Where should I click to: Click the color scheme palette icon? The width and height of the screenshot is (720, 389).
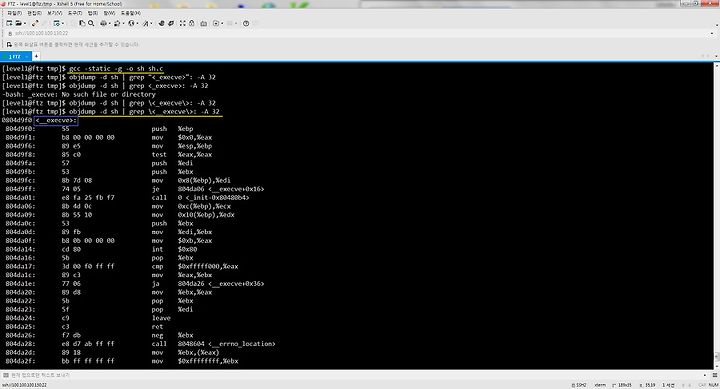click(117, 23)
